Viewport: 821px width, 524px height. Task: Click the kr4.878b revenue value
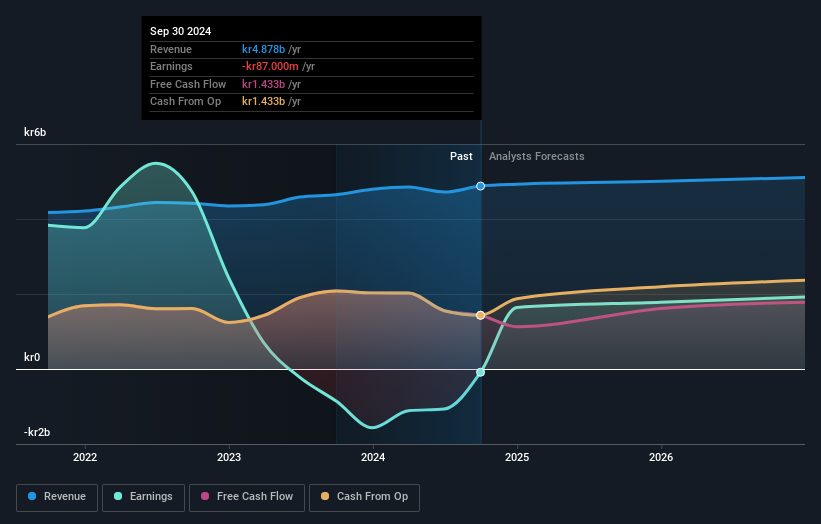263,49
